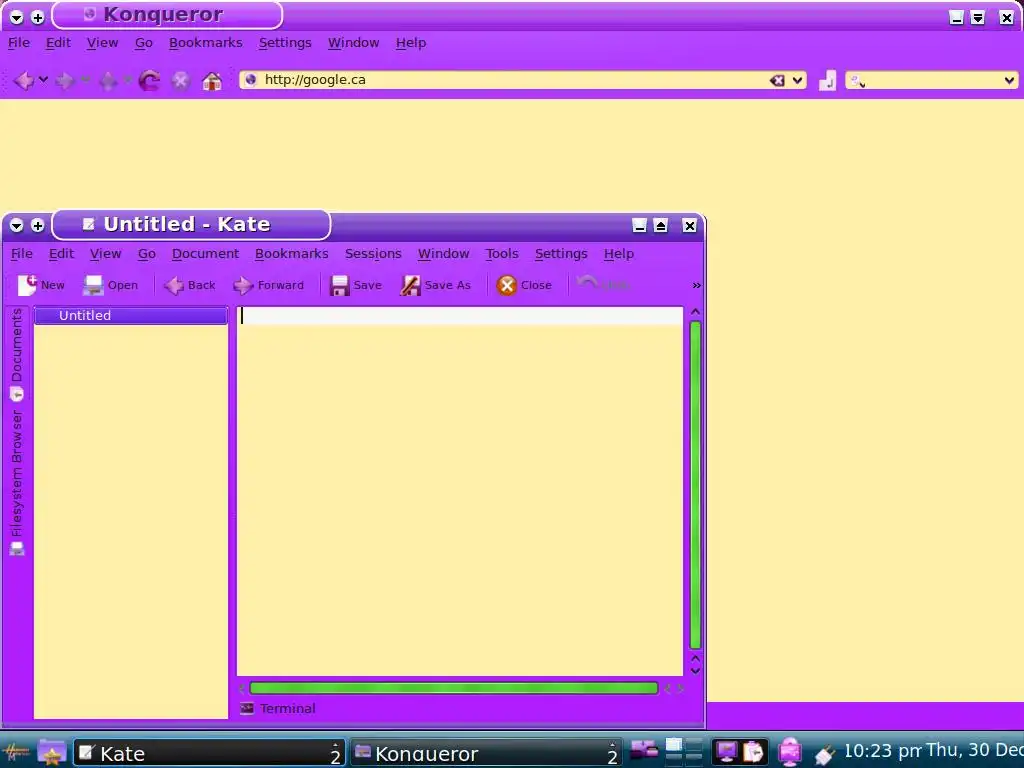Click the power plug tray icon

824,754
